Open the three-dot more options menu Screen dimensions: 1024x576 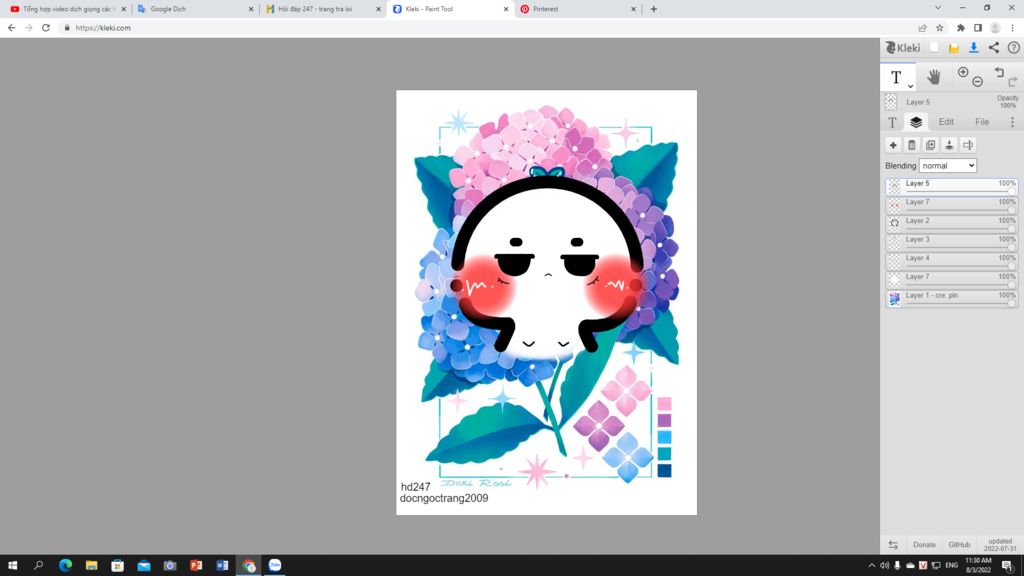(1012, 122)
